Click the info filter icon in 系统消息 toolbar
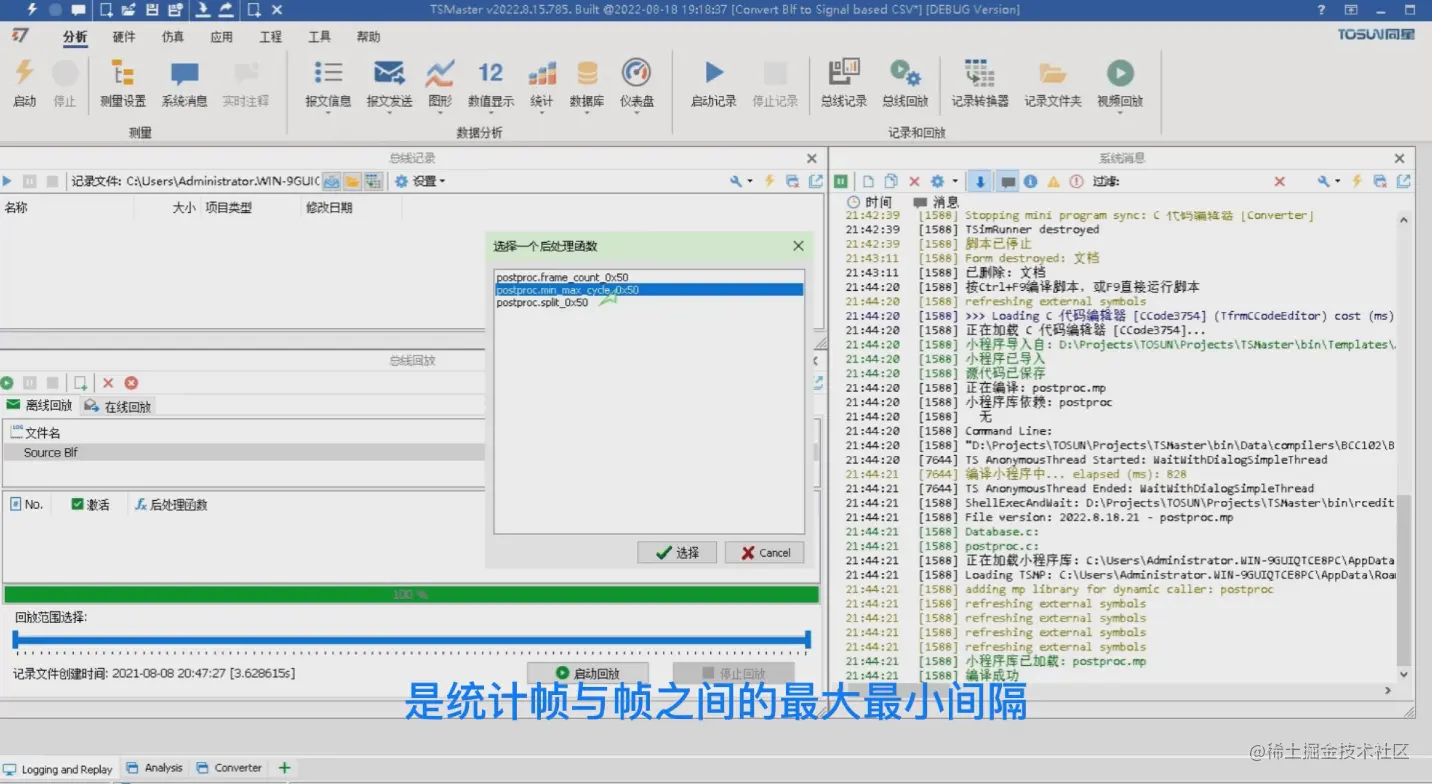The height and width of the screenshot is (784, 1432). [1030, 182]
